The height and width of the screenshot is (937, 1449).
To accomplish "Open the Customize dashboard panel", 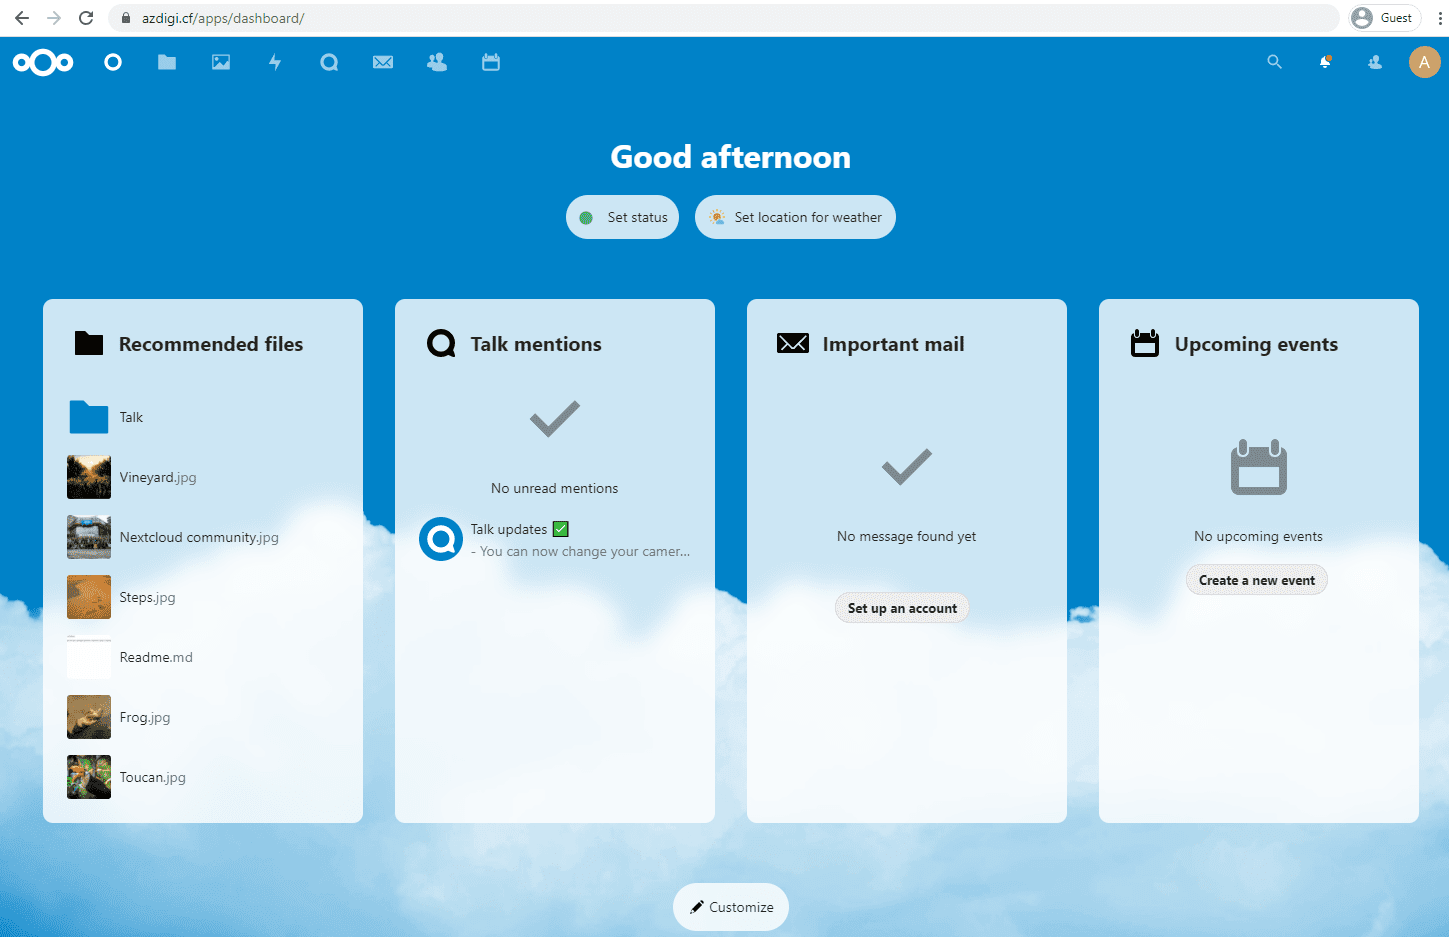I will tap(730, 907).
